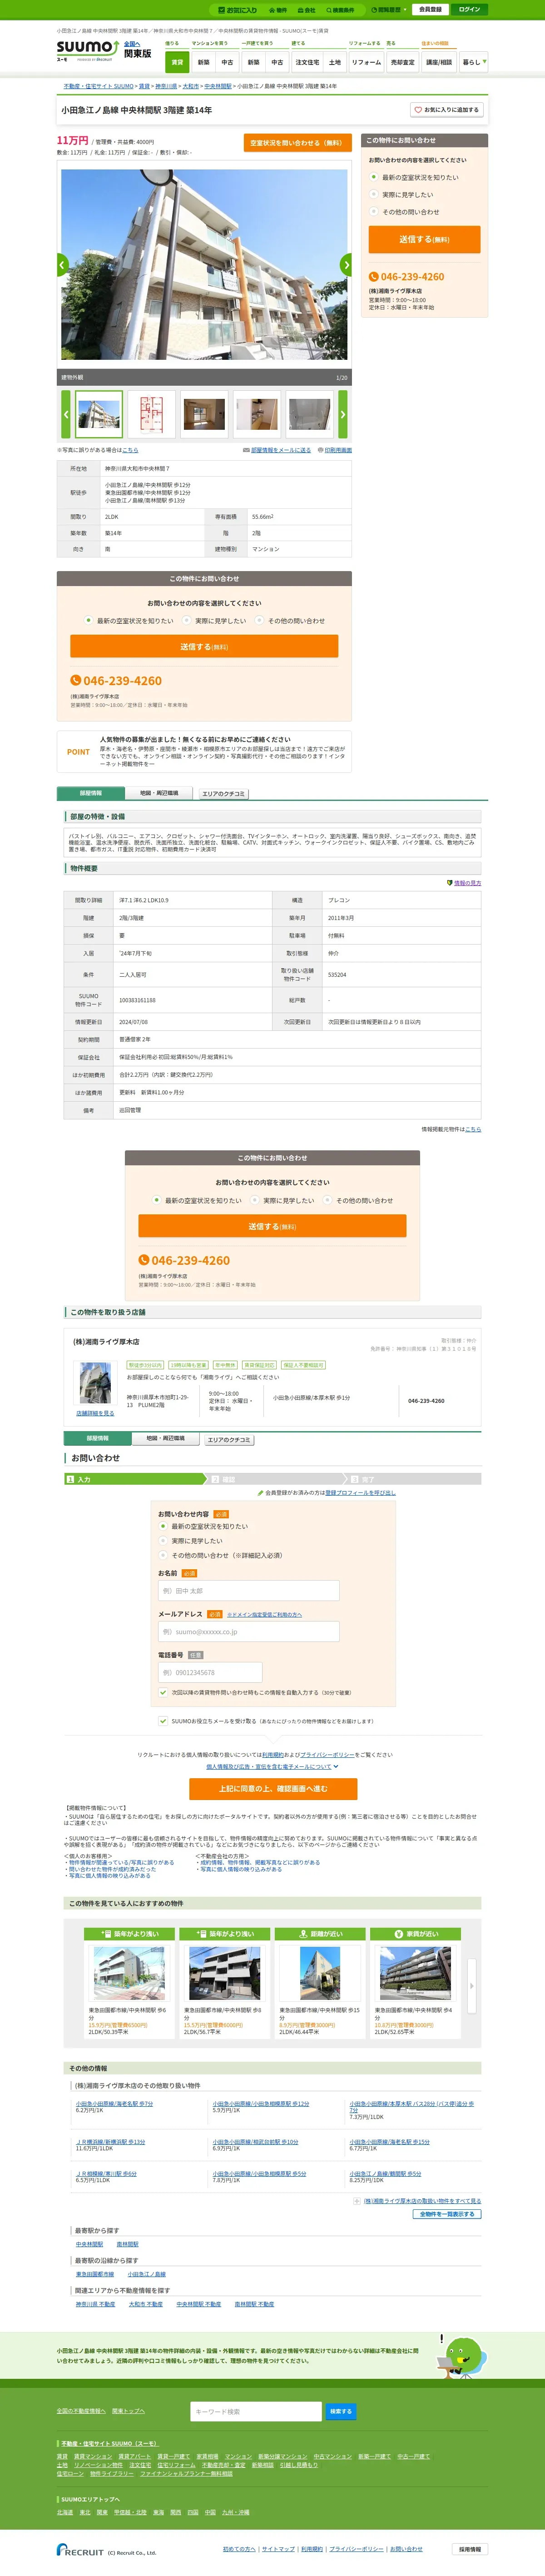Click 上記に同意の上、確認画面へ進む button

coord(273,1789)
